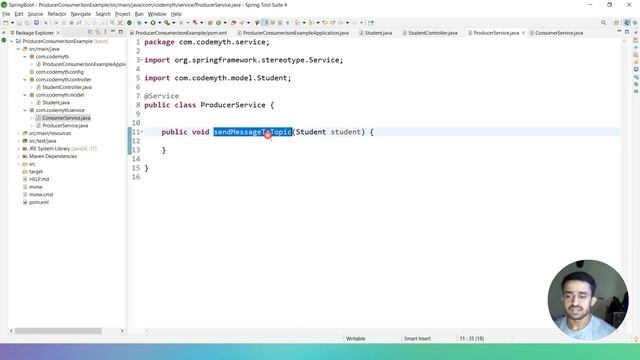640x360 pixels.
Task: Fold the import block at line 3
Action: [x=142, y=60]
